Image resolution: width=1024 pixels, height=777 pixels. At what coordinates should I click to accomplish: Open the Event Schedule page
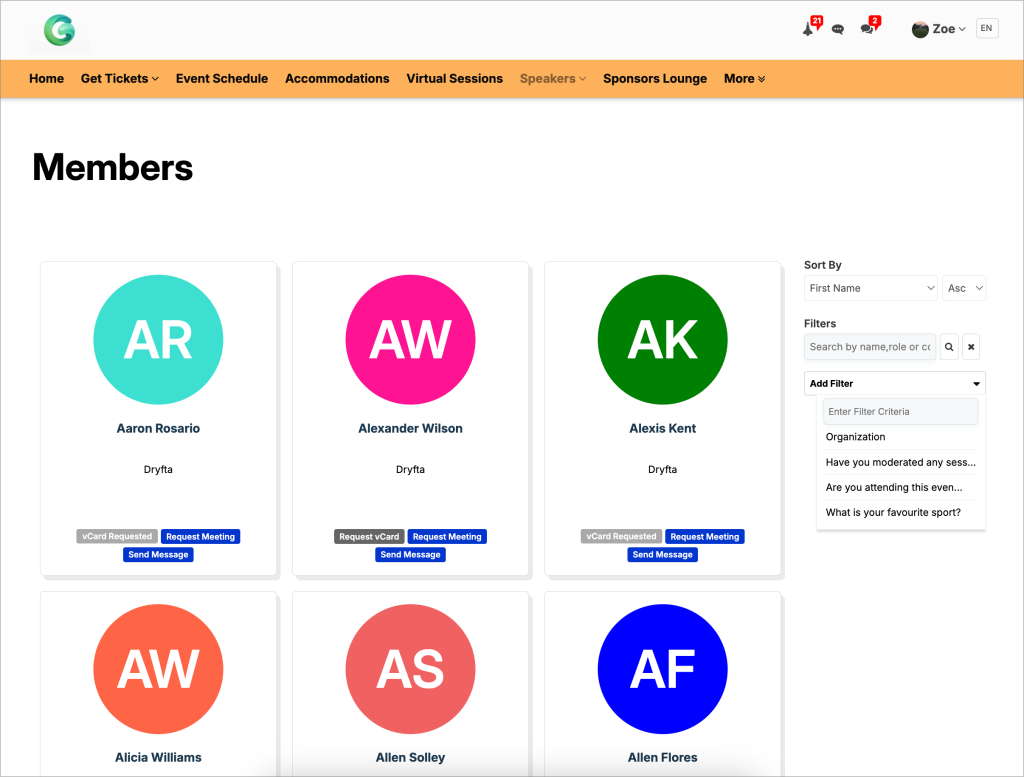point(221,78)
